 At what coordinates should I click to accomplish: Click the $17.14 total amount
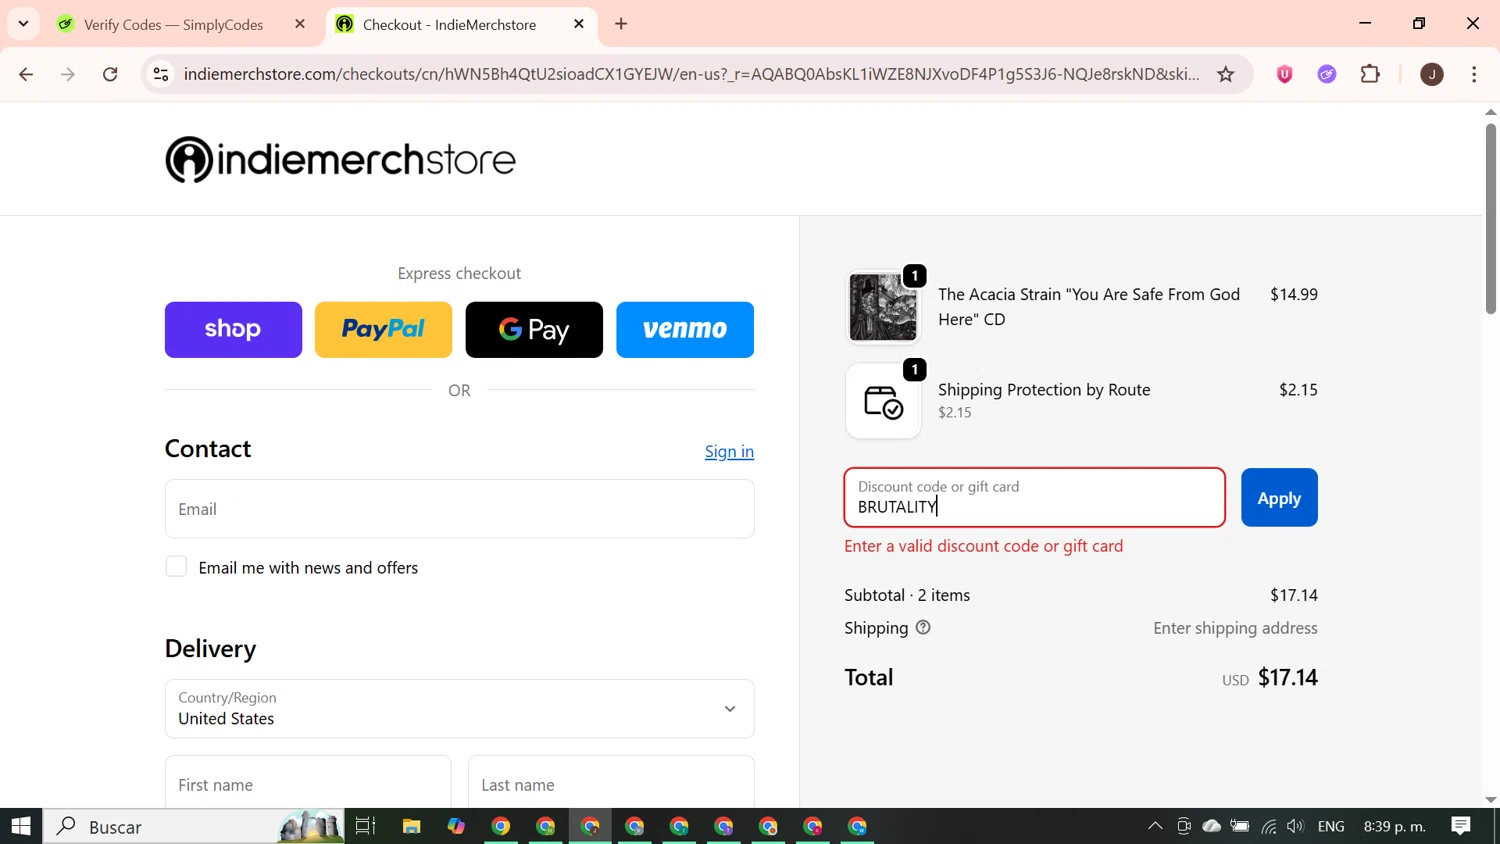[1288, 678]
